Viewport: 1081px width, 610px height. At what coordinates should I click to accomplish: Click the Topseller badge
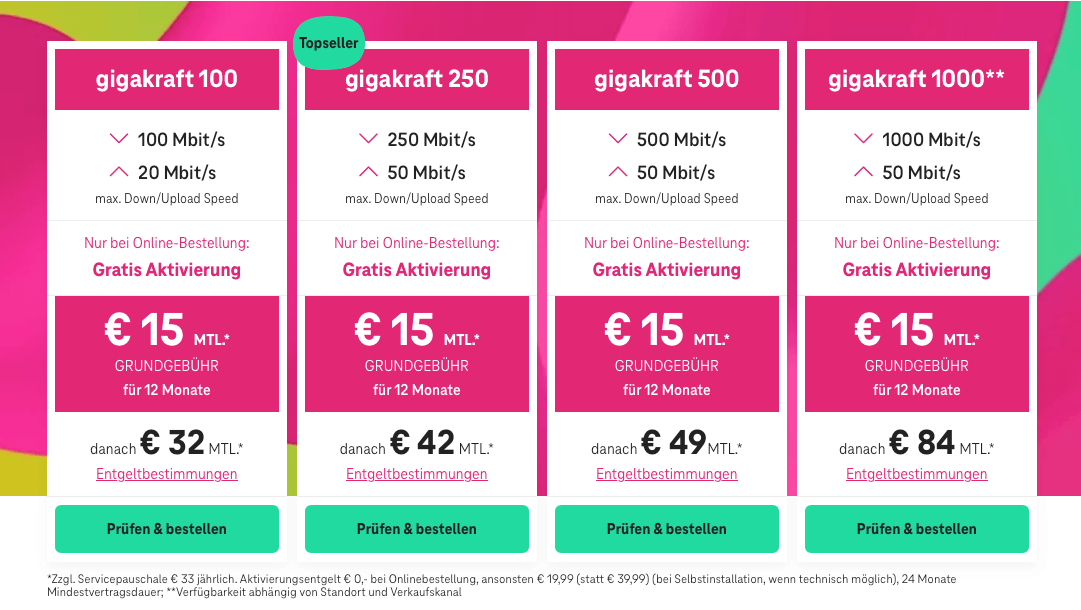328,43
